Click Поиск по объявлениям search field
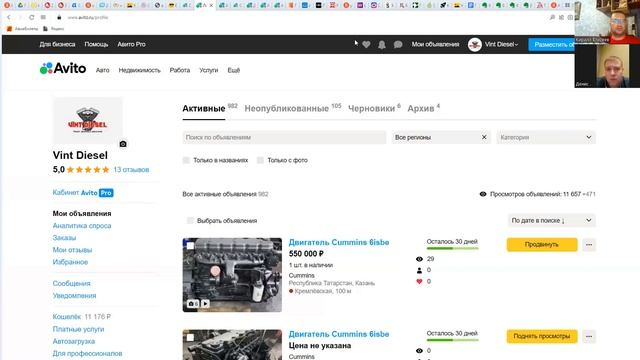 click(284, 137)
